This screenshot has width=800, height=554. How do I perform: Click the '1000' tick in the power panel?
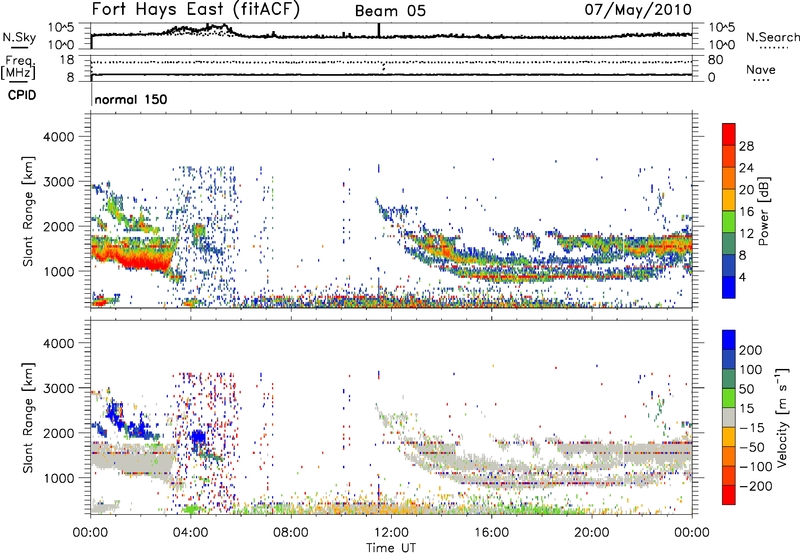click(58, 271)
